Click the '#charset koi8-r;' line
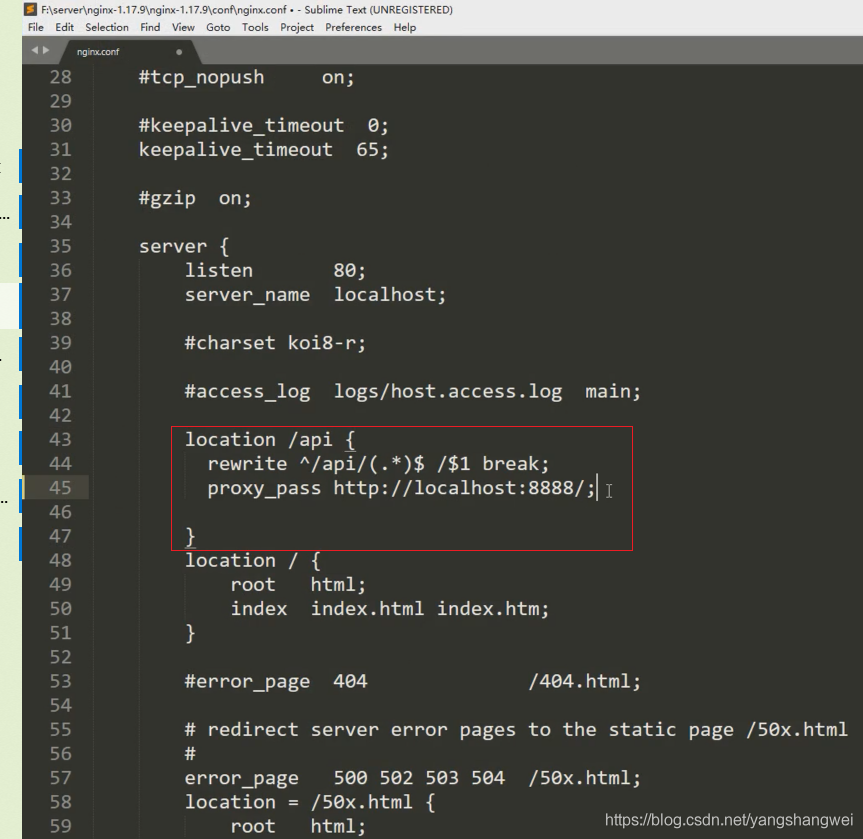Viewport: 863px width, 839px height. 275,343
